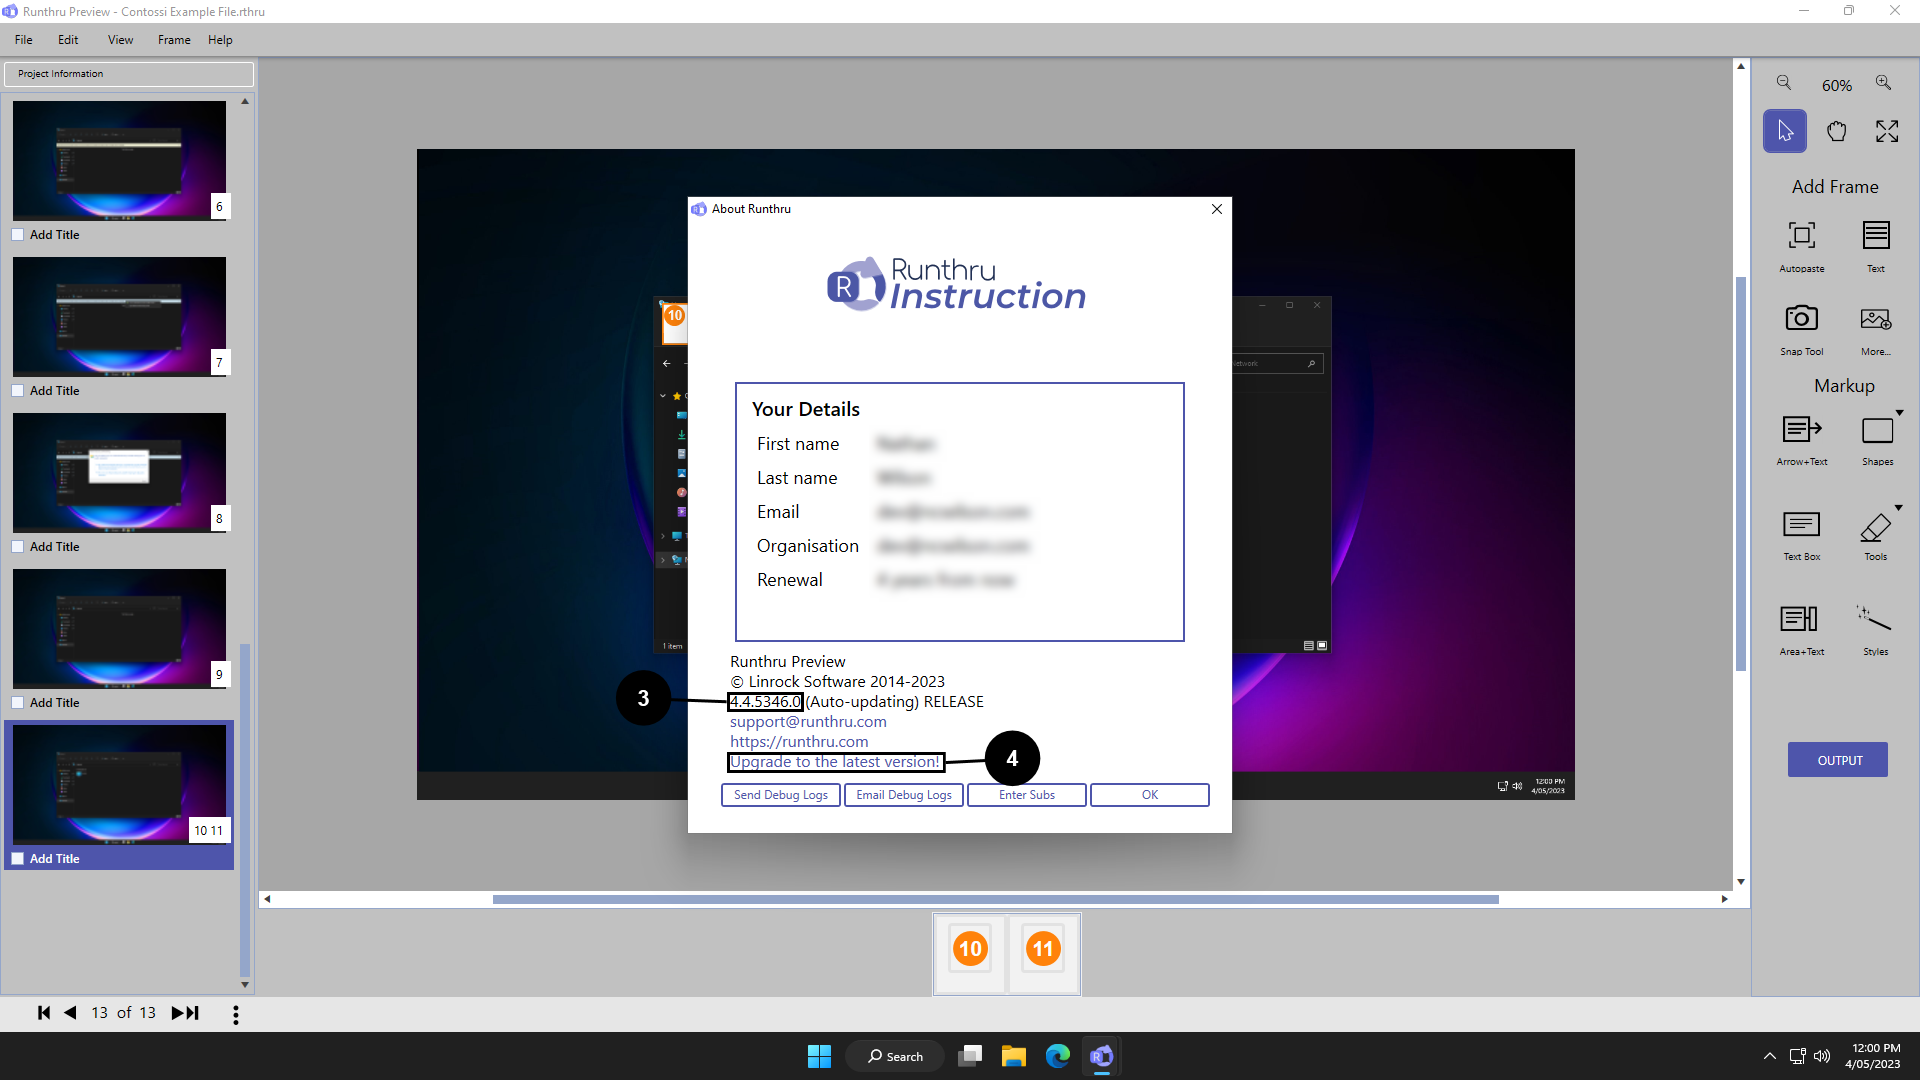Viewport: 1920px width, 1080px height.
Task: Zoom in with the magnifier plus icon
Action: click(x=1883, y=83)
